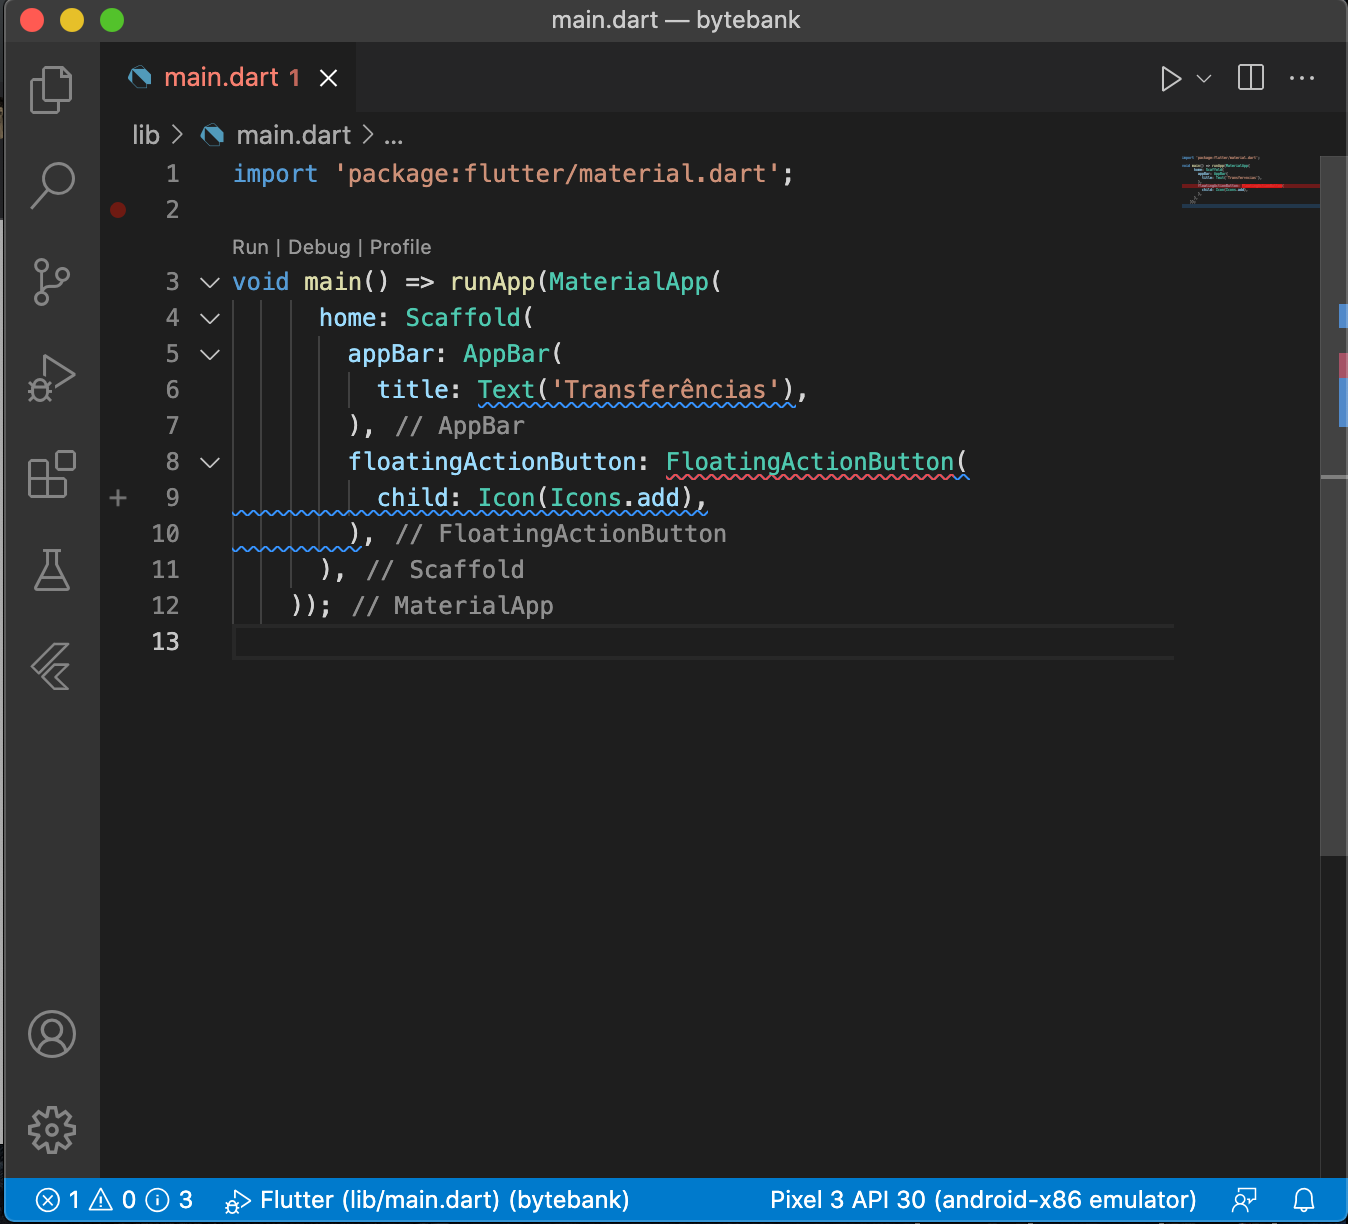Viewport: 1348px width, 1224px height.
Task: Click the Dart icon in breadcrumbs
Action: (212, 135)
